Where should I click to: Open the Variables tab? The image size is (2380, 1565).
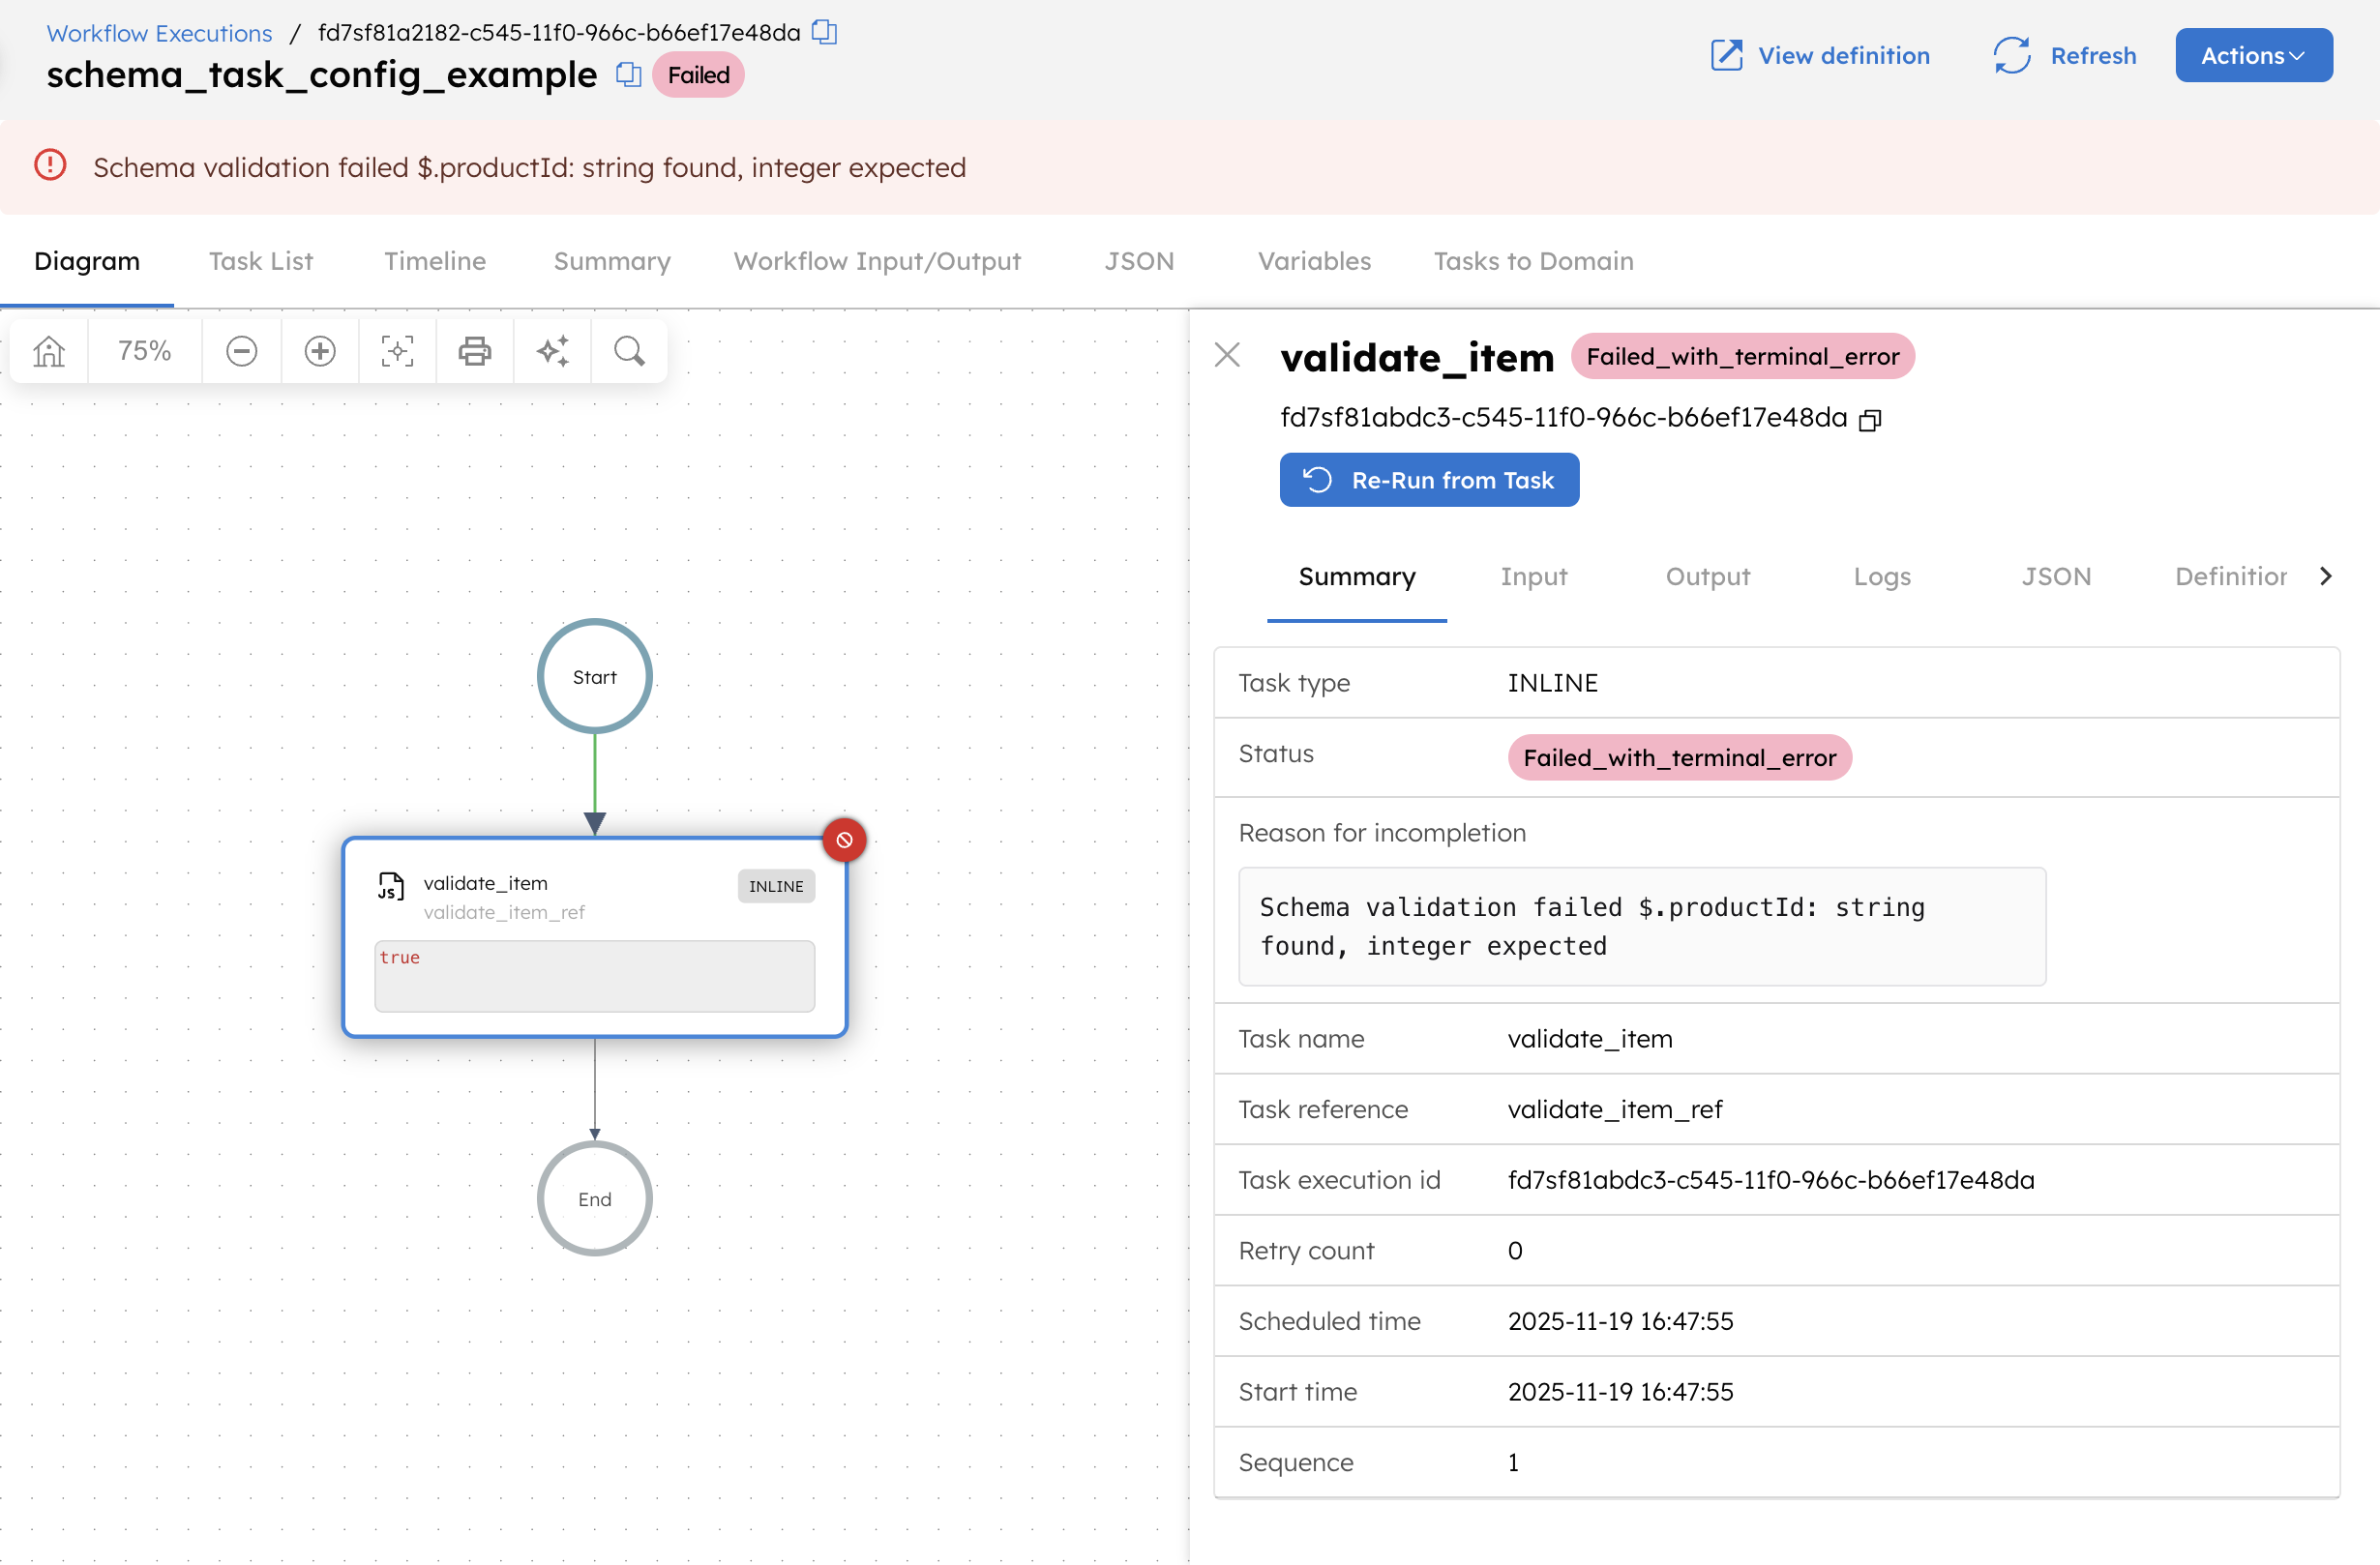click(x=1313, y=261)
